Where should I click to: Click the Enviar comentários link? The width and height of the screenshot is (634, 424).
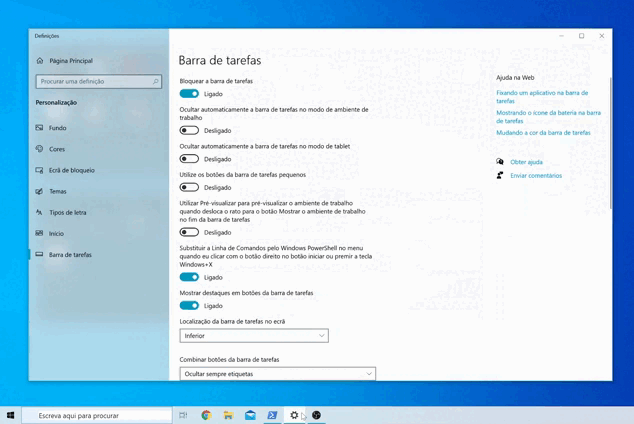click(536, 175)
